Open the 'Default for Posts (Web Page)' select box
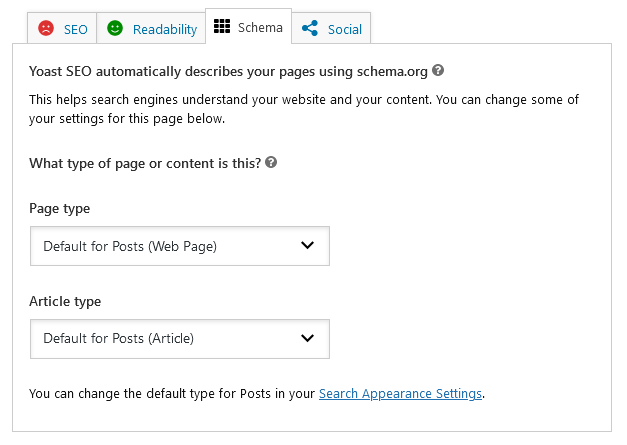The height and width of the screenshot is (445, 627). (180, 246)
